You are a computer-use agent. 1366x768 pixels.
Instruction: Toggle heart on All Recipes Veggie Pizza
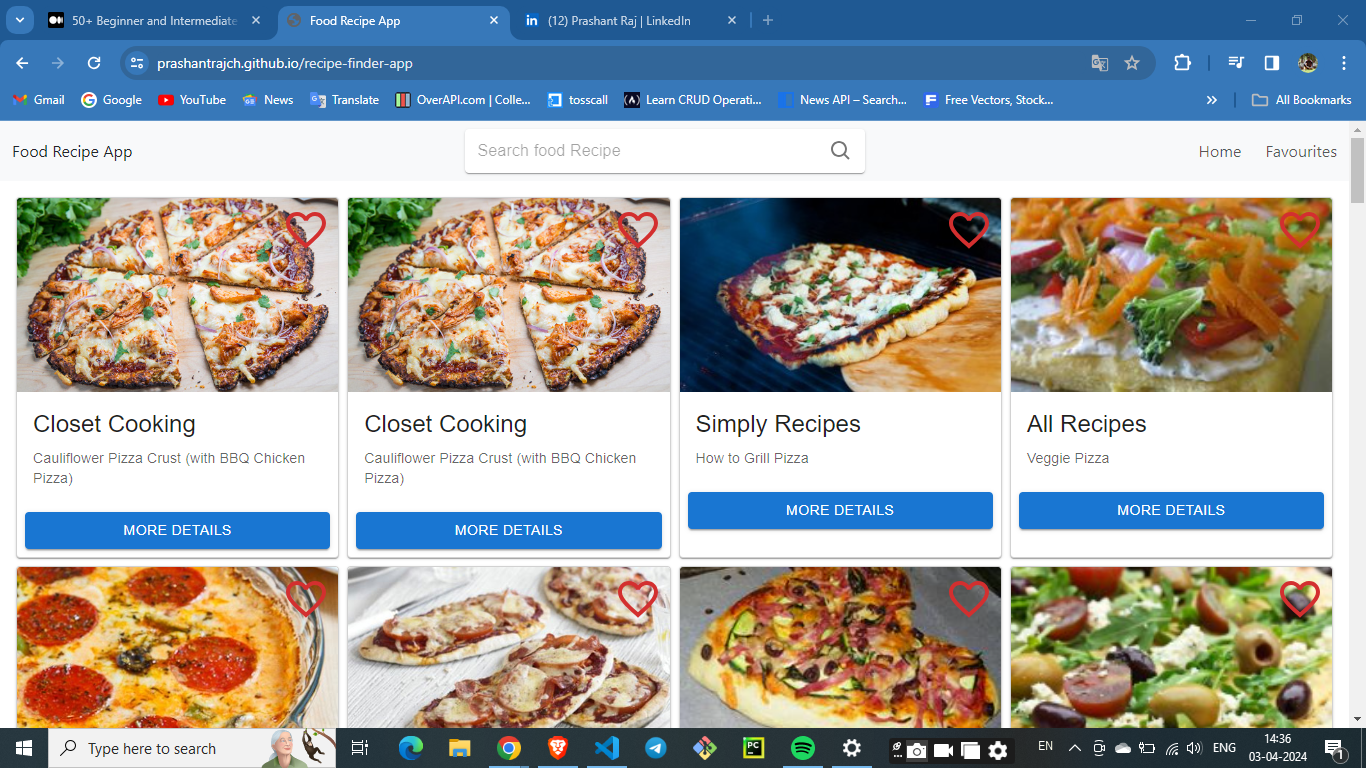pos(1299,230)
